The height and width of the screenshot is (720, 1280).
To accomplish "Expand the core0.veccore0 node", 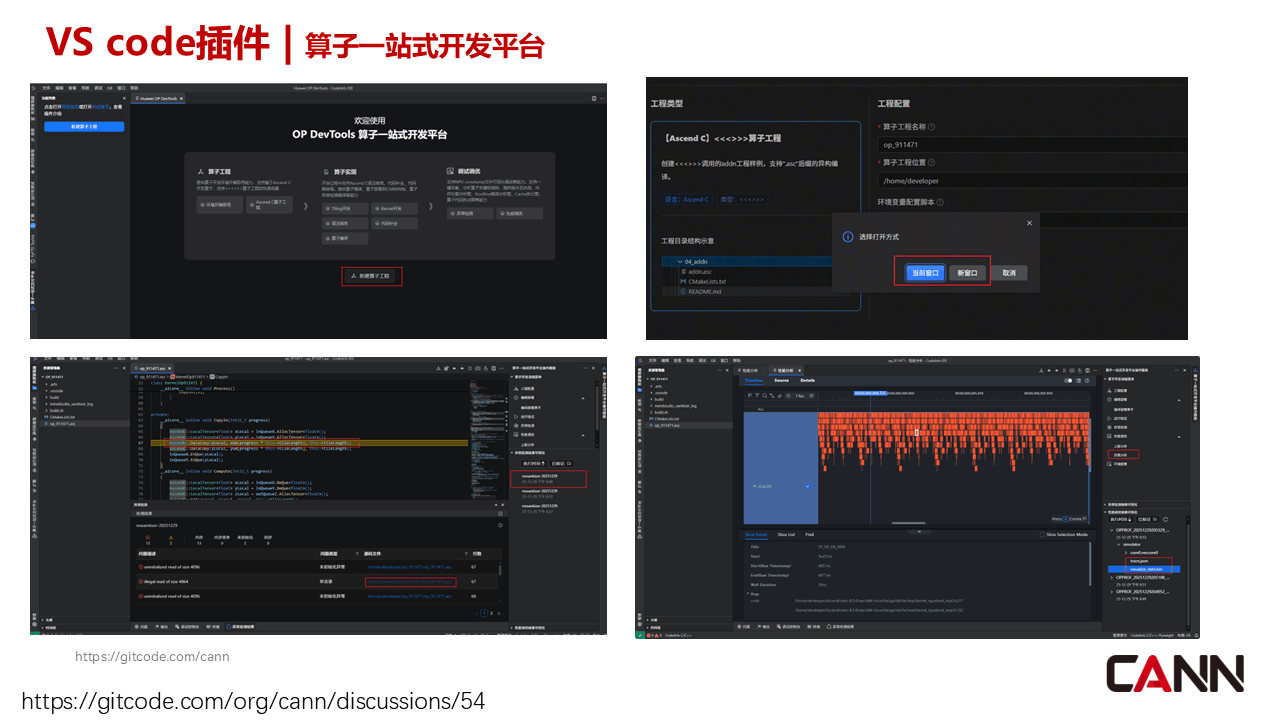I will (x=1126, y=553).
